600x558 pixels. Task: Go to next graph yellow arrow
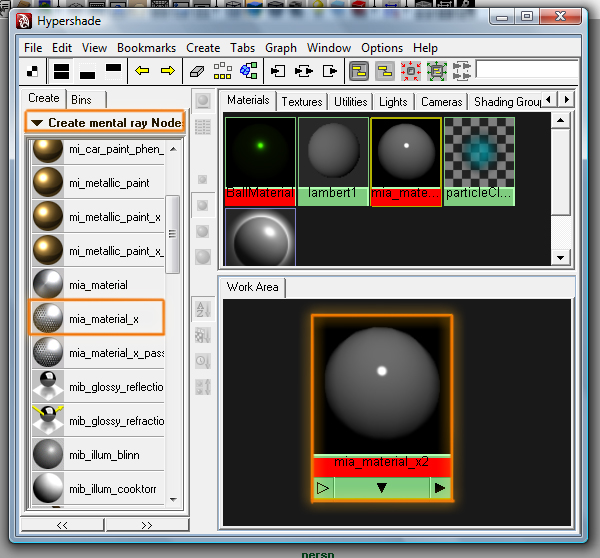pos(168,71)
